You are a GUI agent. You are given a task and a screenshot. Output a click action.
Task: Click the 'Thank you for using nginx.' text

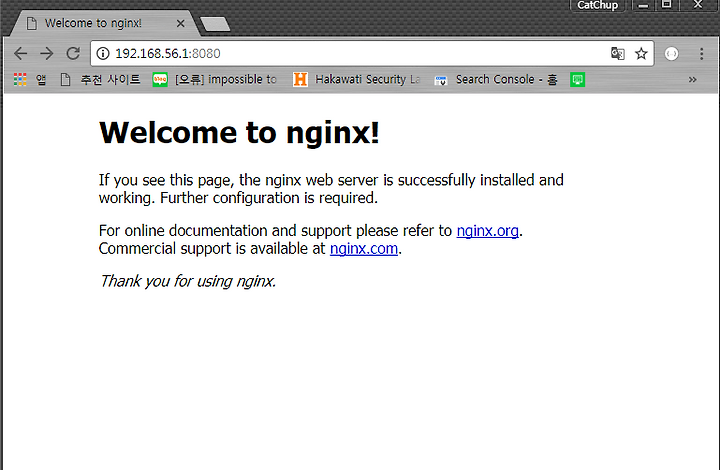point(188,281)
